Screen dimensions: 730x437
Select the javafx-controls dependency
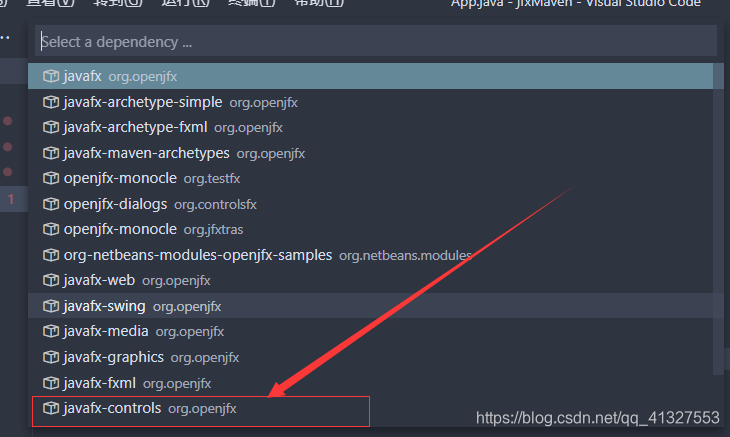pos(370,409)
